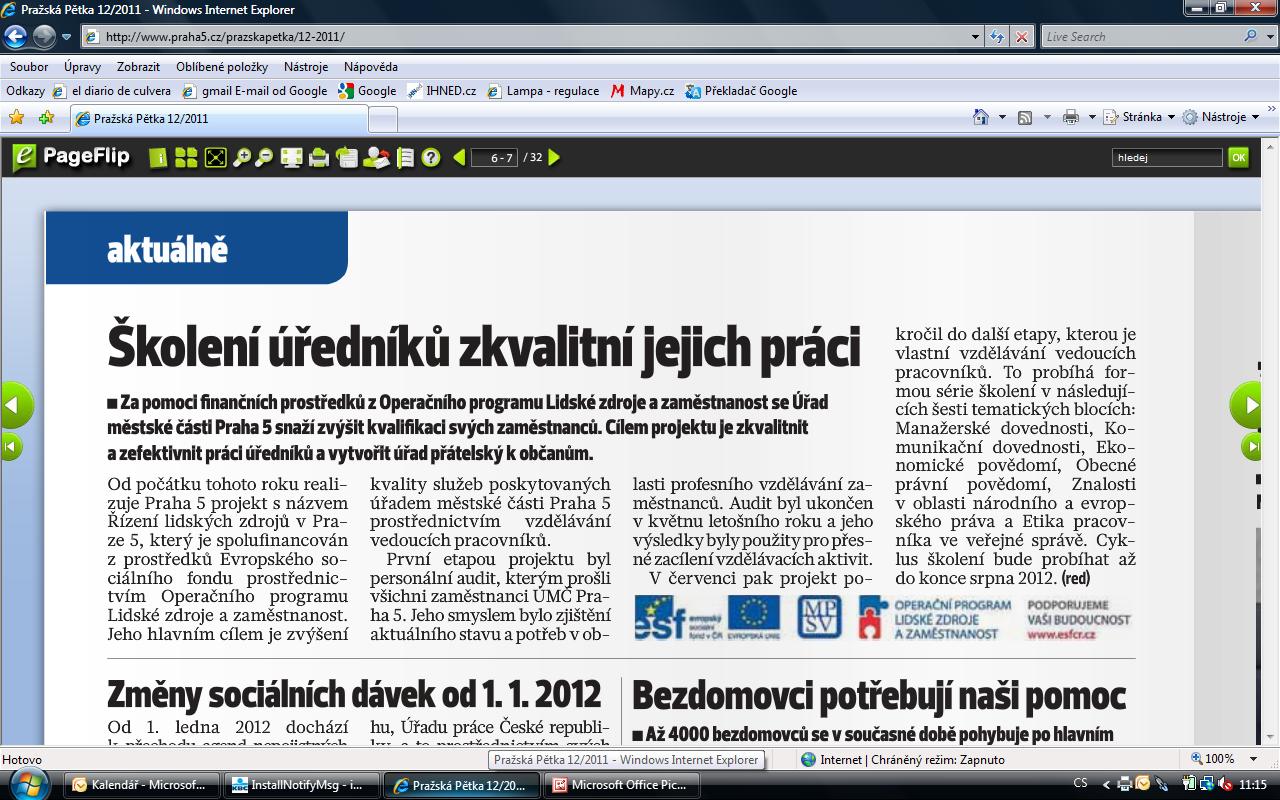
Task: Click the address bar URL field
Action: pyautogui.click(x=526, y=37)
